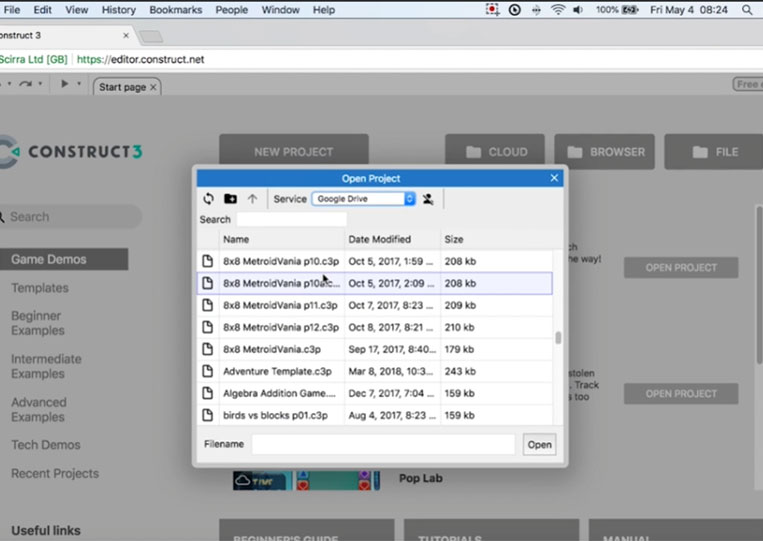
Task: Open Spotlight search in menu bar
Action: tap(747, 10)
